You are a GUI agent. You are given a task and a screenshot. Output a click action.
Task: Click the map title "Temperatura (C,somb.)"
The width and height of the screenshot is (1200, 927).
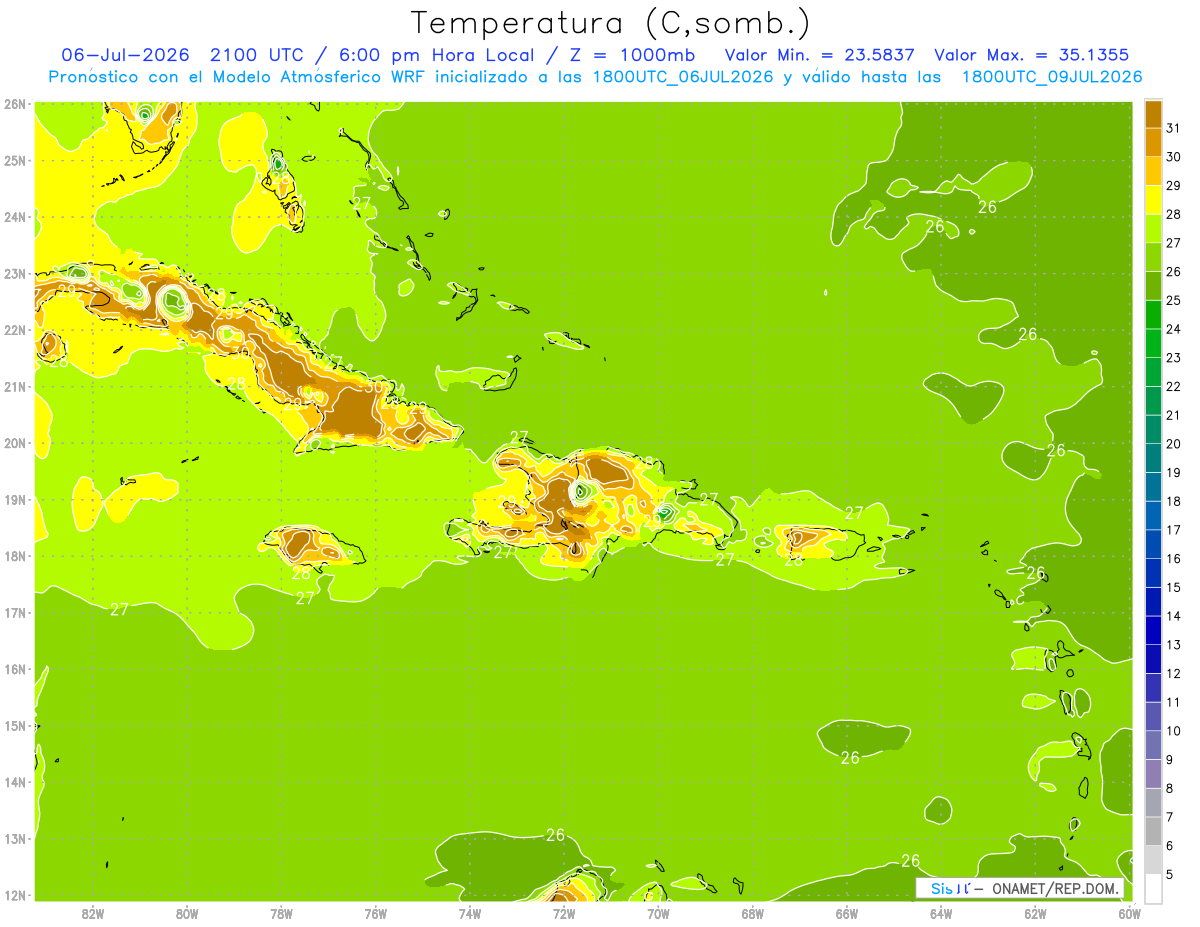click(x=610, y=22)
